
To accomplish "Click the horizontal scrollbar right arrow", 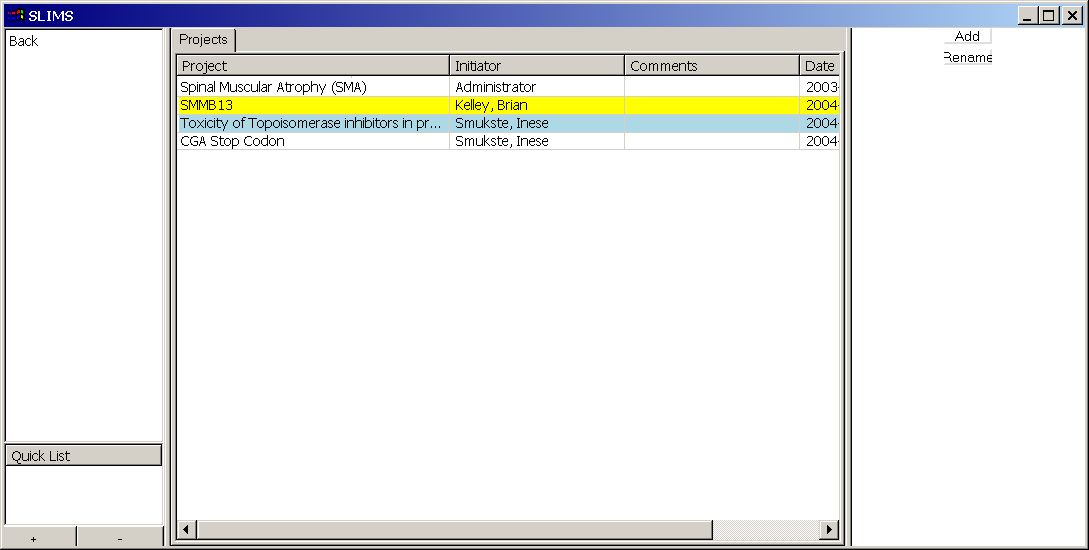I will (828, 529).
